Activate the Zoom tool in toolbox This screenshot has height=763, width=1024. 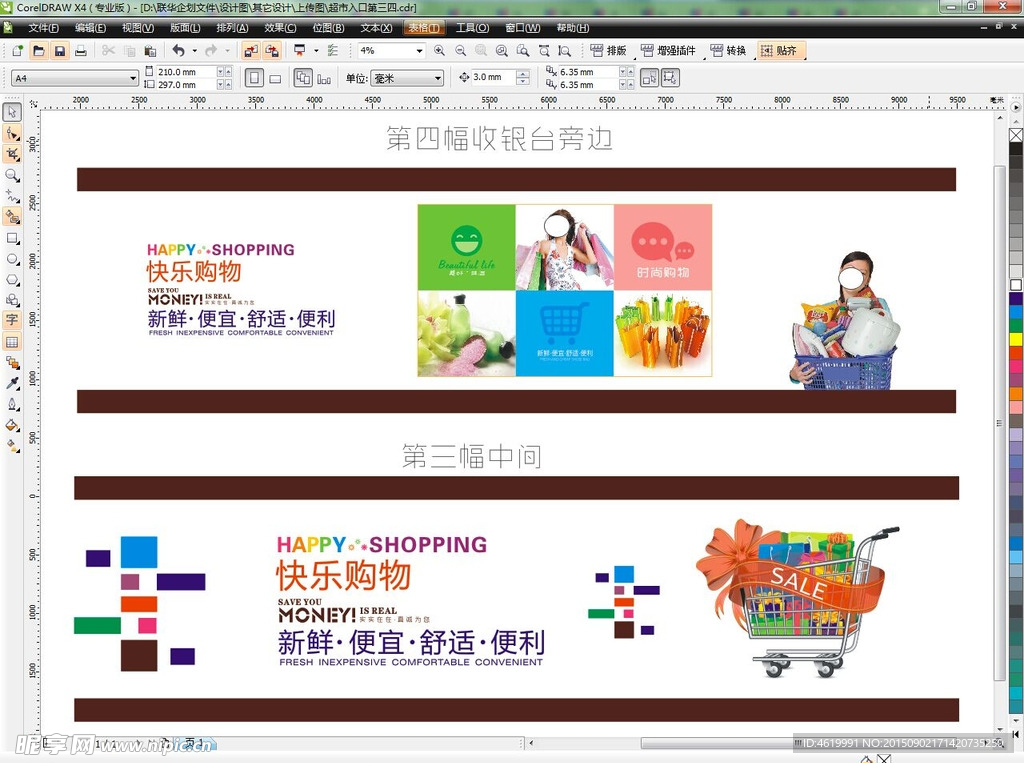click(12, 175)
